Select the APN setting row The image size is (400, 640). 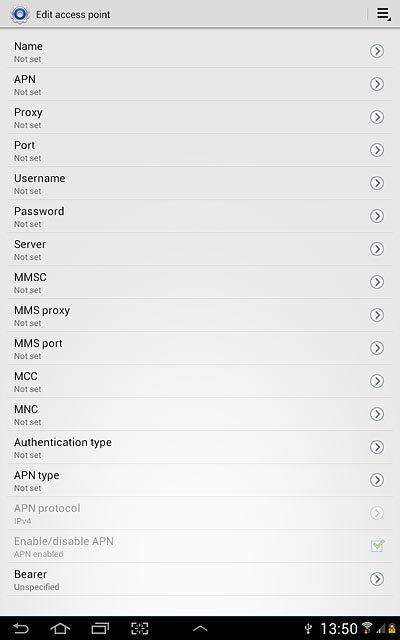[200, 84]
